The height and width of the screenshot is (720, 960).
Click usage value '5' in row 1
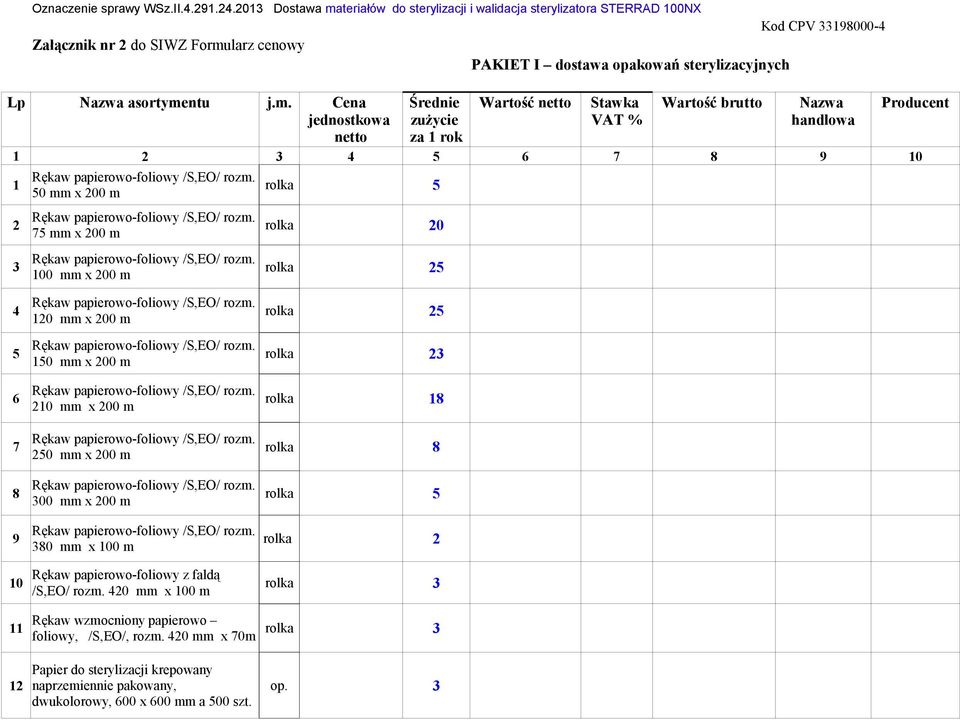click(436, 185)
